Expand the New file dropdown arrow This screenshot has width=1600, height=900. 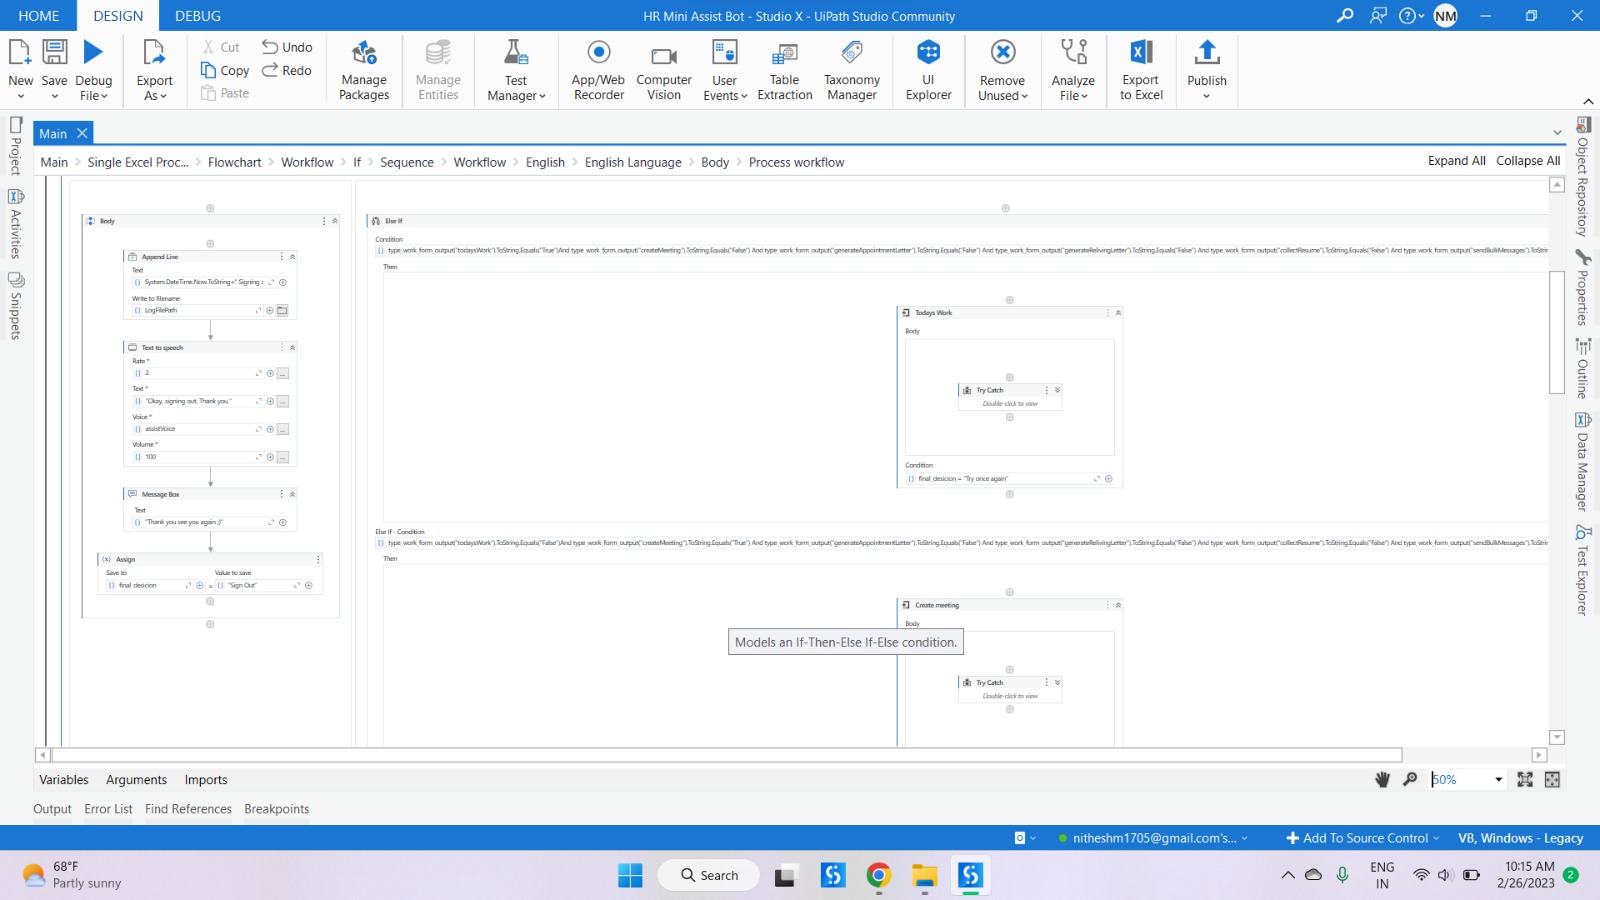coord(21,96)
